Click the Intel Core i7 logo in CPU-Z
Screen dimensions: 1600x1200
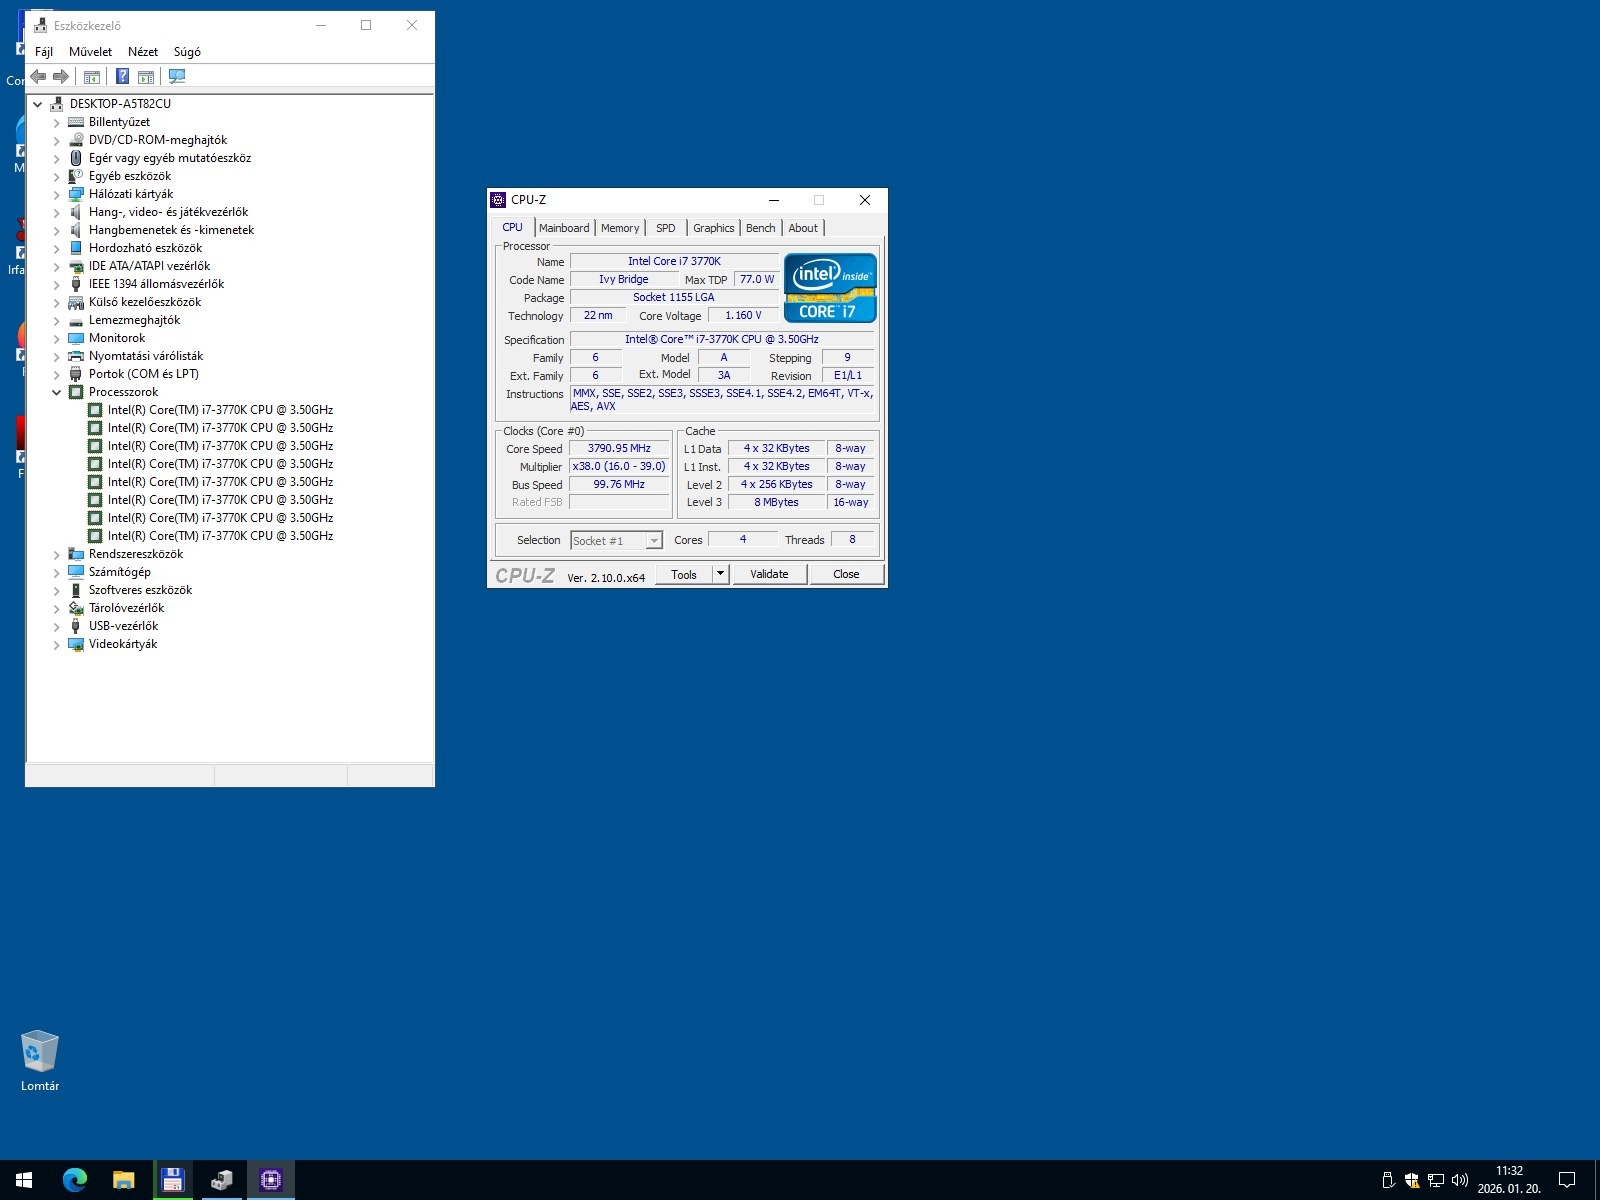coord(830,288)
